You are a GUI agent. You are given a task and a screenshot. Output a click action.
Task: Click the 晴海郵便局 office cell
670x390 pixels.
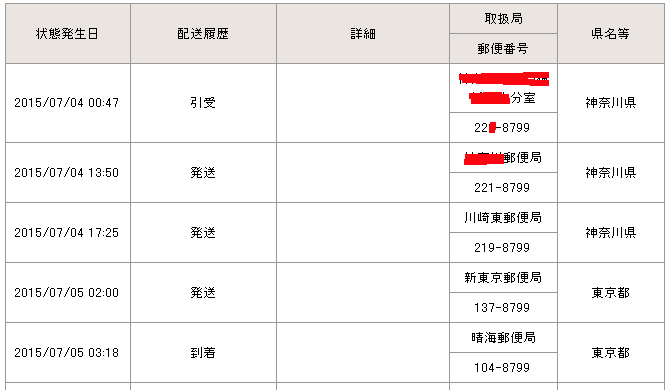click(x=503, y=338)
